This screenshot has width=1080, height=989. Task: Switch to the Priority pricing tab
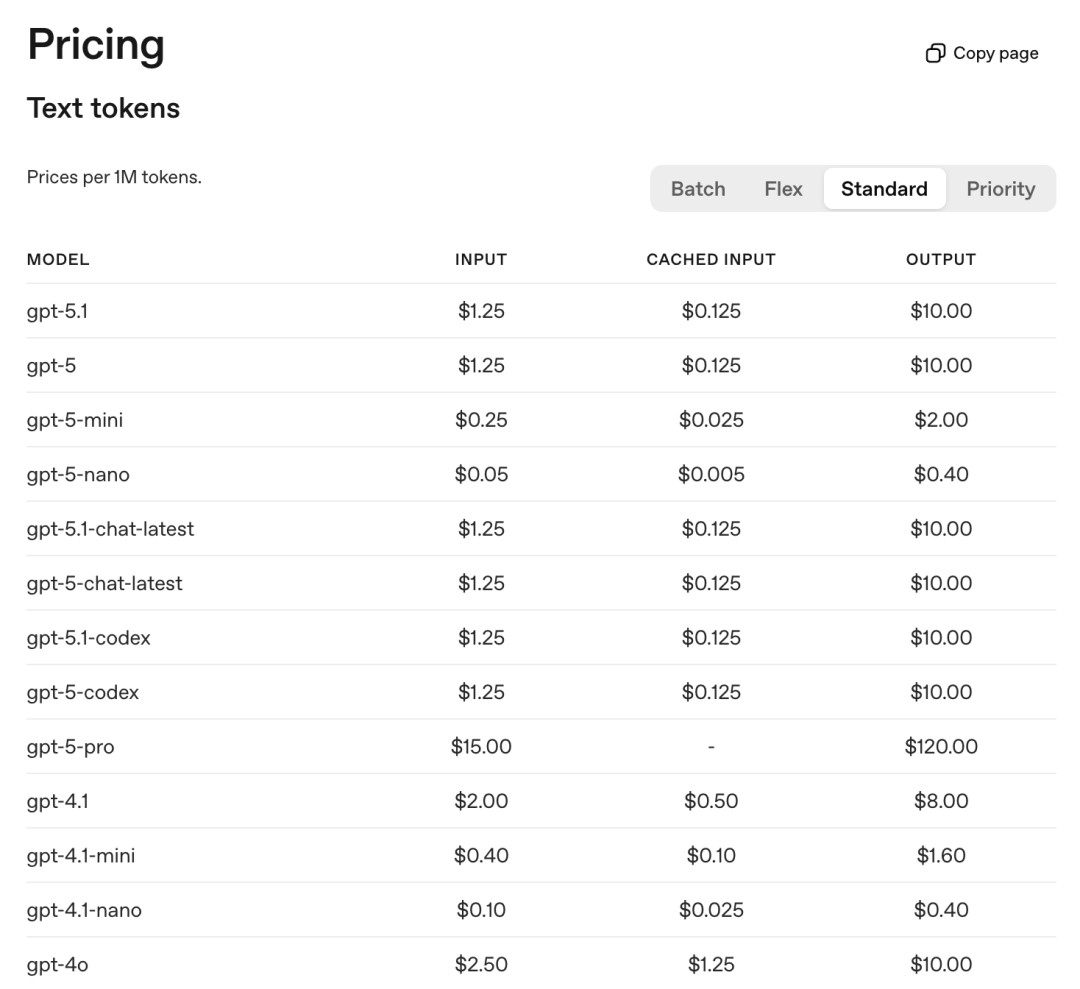1001,189
